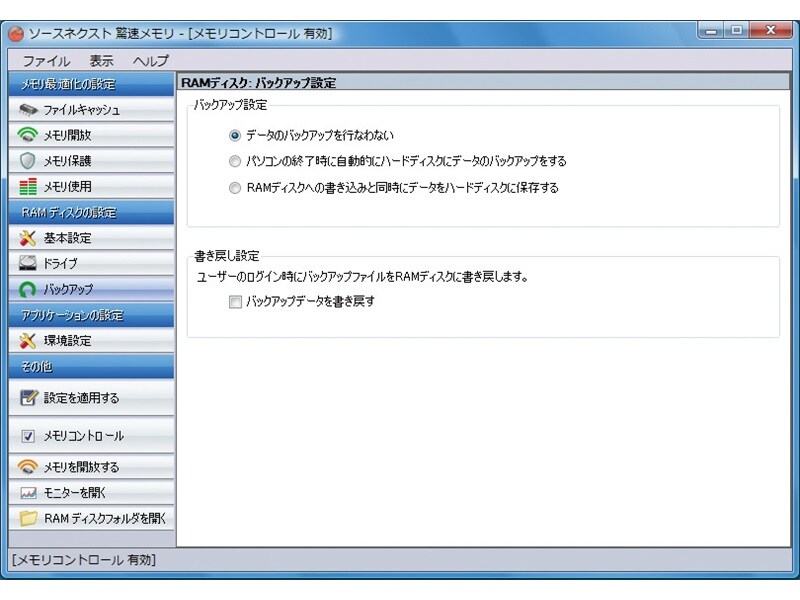Open メモリ開放 settings label
The image size is (800, 600).
point(67,135)
